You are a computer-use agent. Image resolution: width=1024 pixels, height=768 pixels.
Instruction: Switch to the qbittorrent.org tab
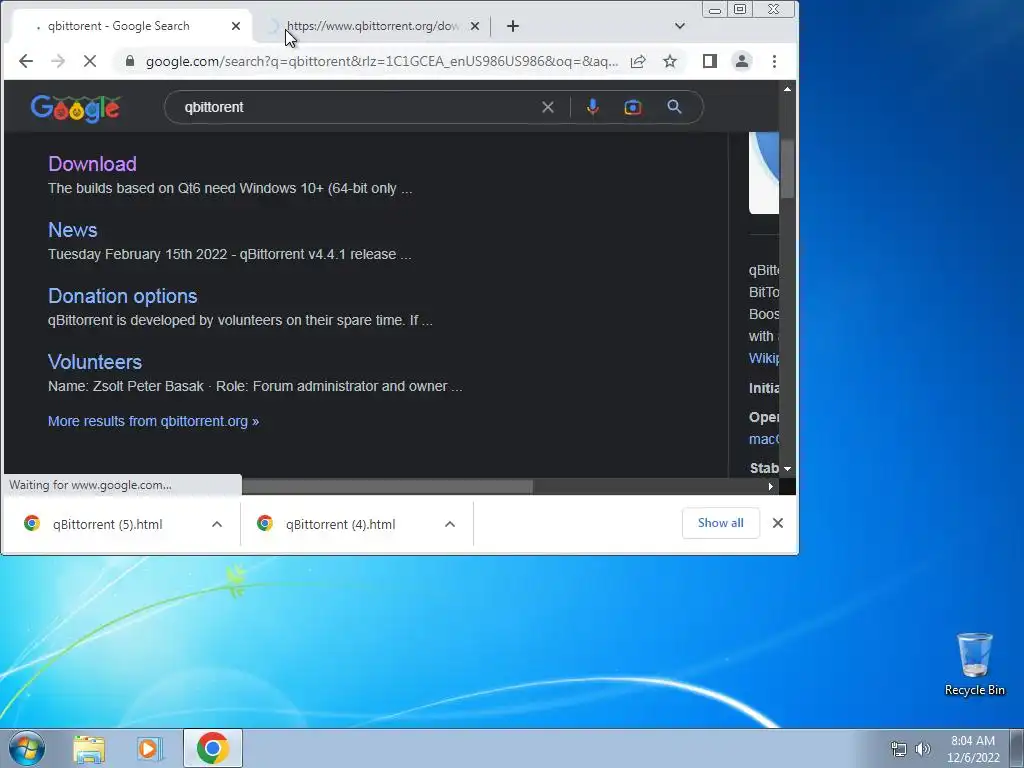pyautogui.click(x=372, y=26)
